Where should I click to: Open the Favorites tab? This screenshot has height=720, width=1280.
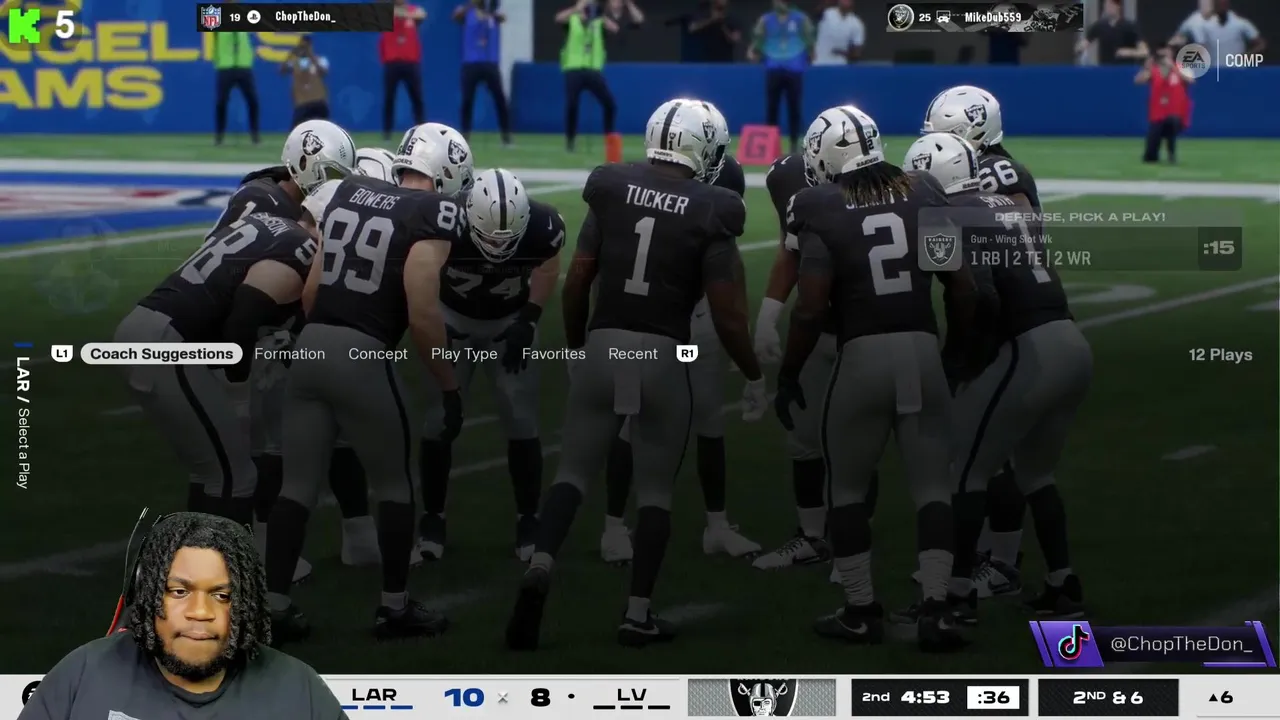click(553, 354)
